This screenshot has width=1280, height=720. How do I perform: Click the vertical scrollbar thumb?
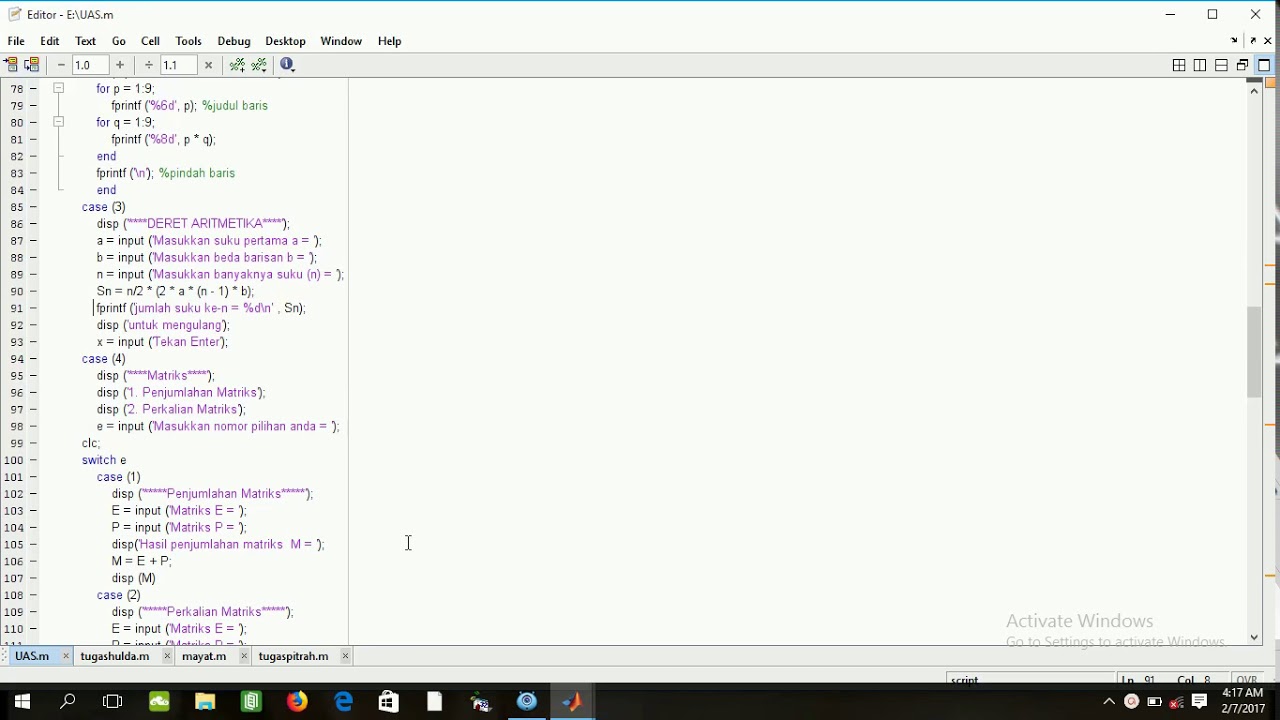click(x=1254, y=353)
